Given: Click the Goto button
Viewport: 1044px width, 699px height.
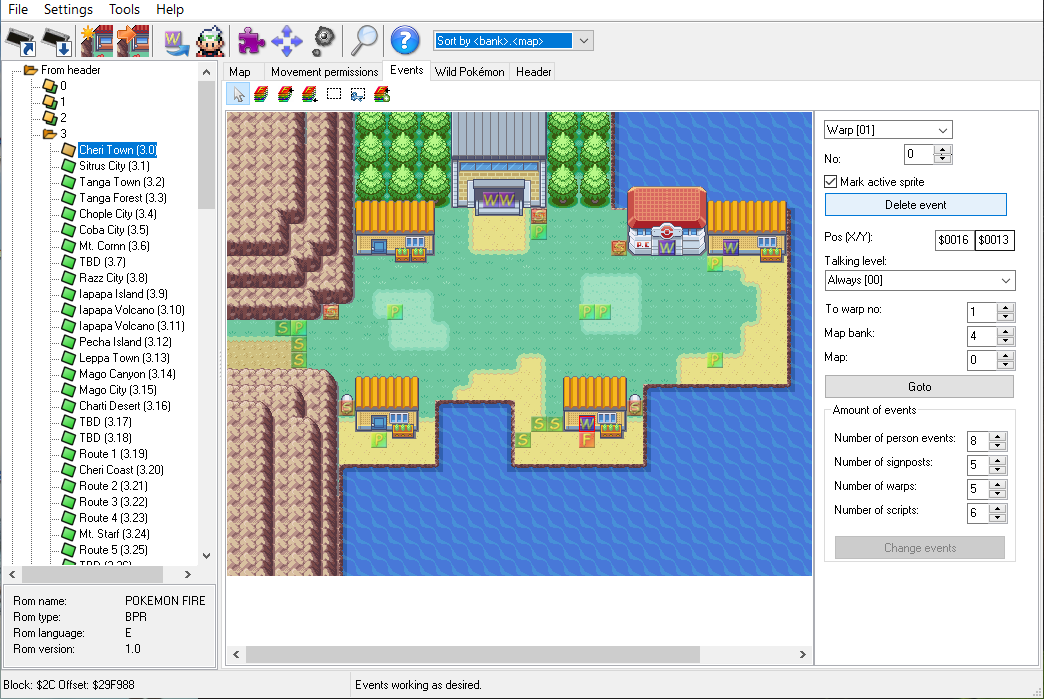Looking at the screenshot, I should (919, 387).
